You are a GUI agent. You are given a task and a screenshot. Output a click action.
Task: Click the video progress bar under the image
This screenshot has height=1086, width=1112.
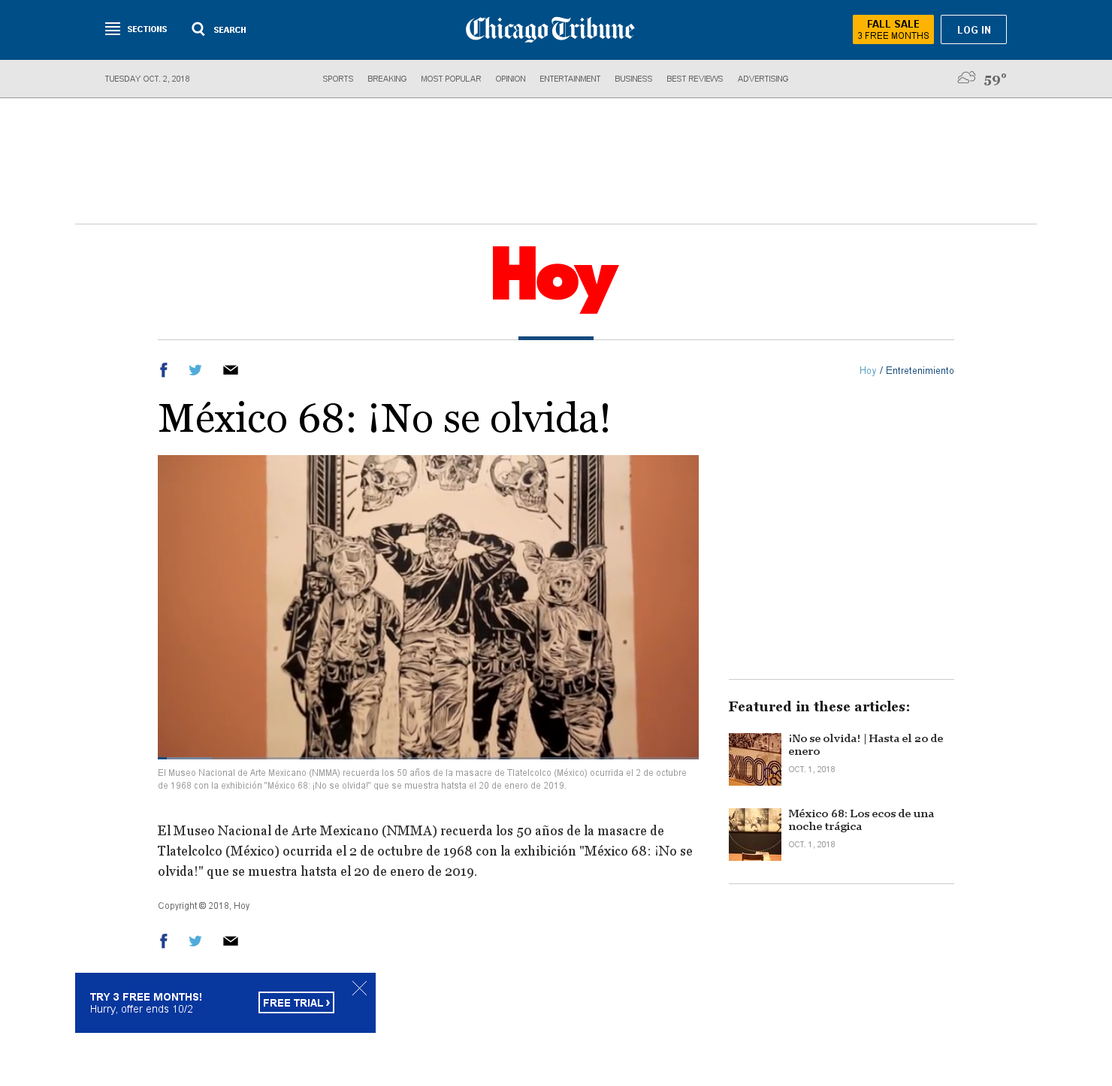428,758
